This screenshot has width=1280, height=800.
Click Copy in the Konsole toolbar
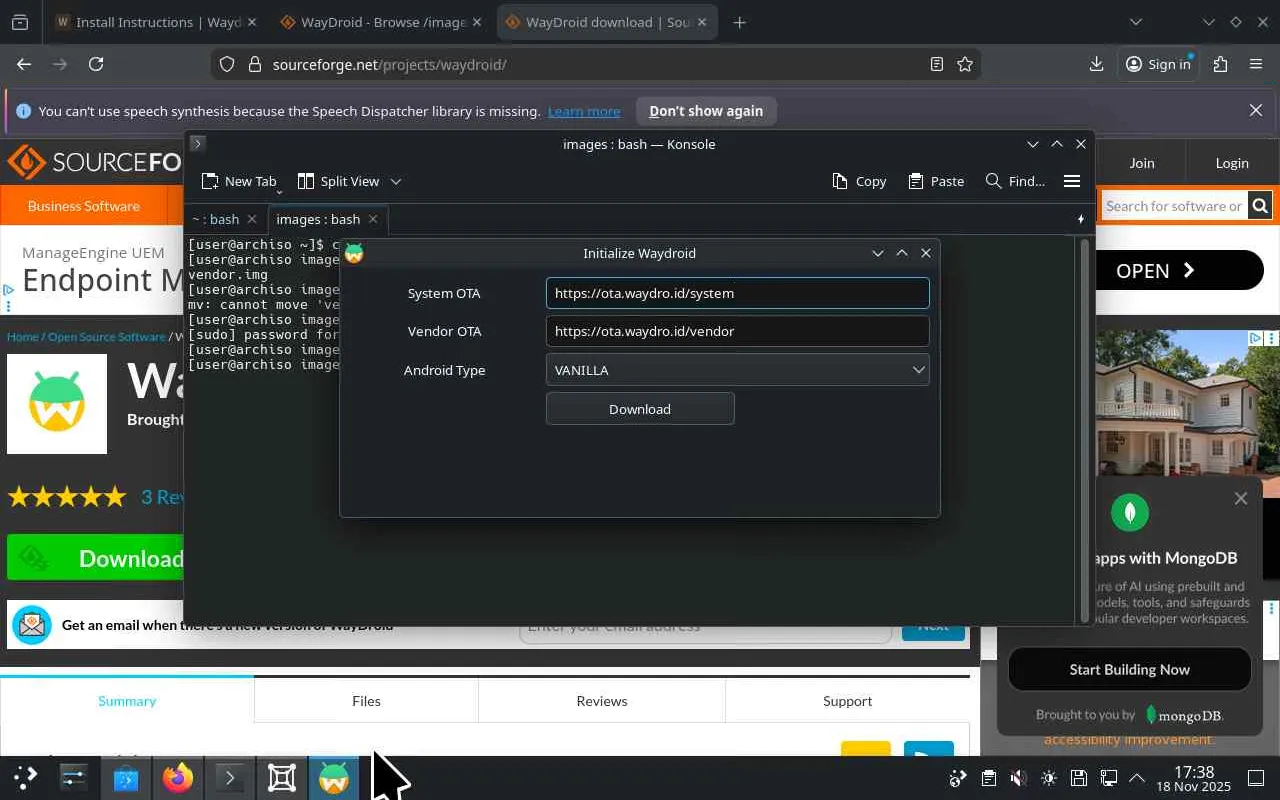[x=859, y=181]
